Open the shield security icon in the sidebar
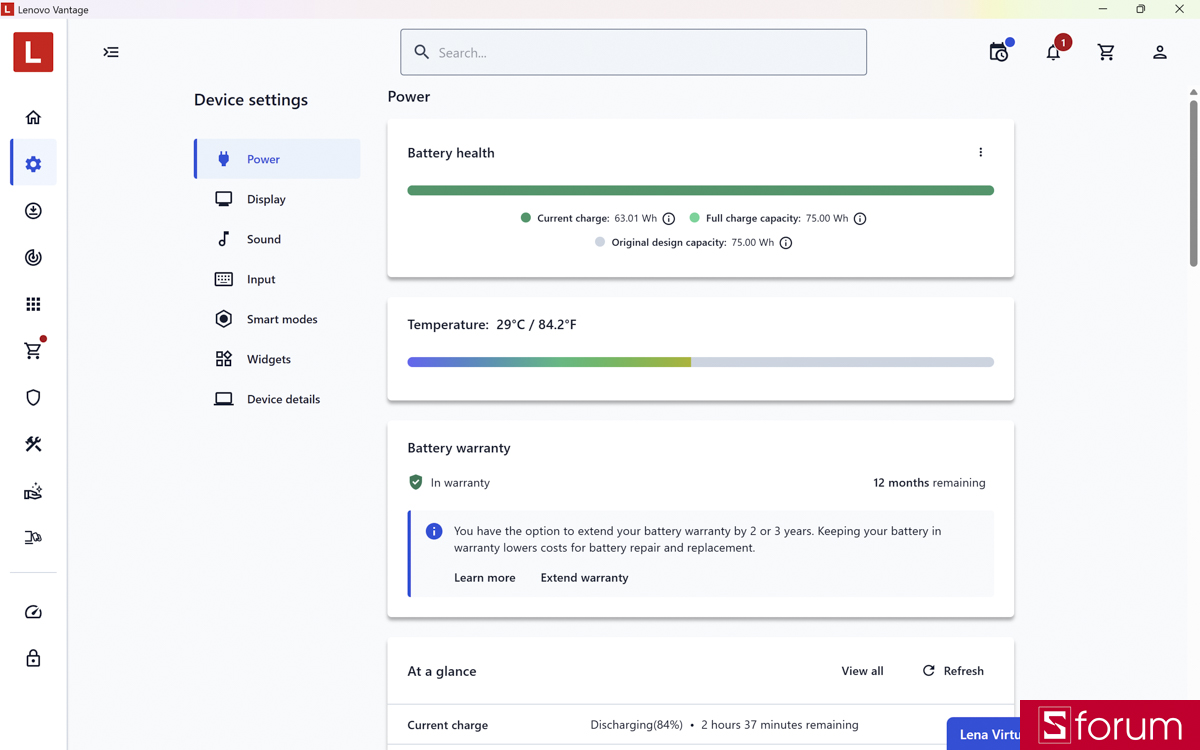Image resolution: width=1200 pixels, height=750 pixels. 33,397
